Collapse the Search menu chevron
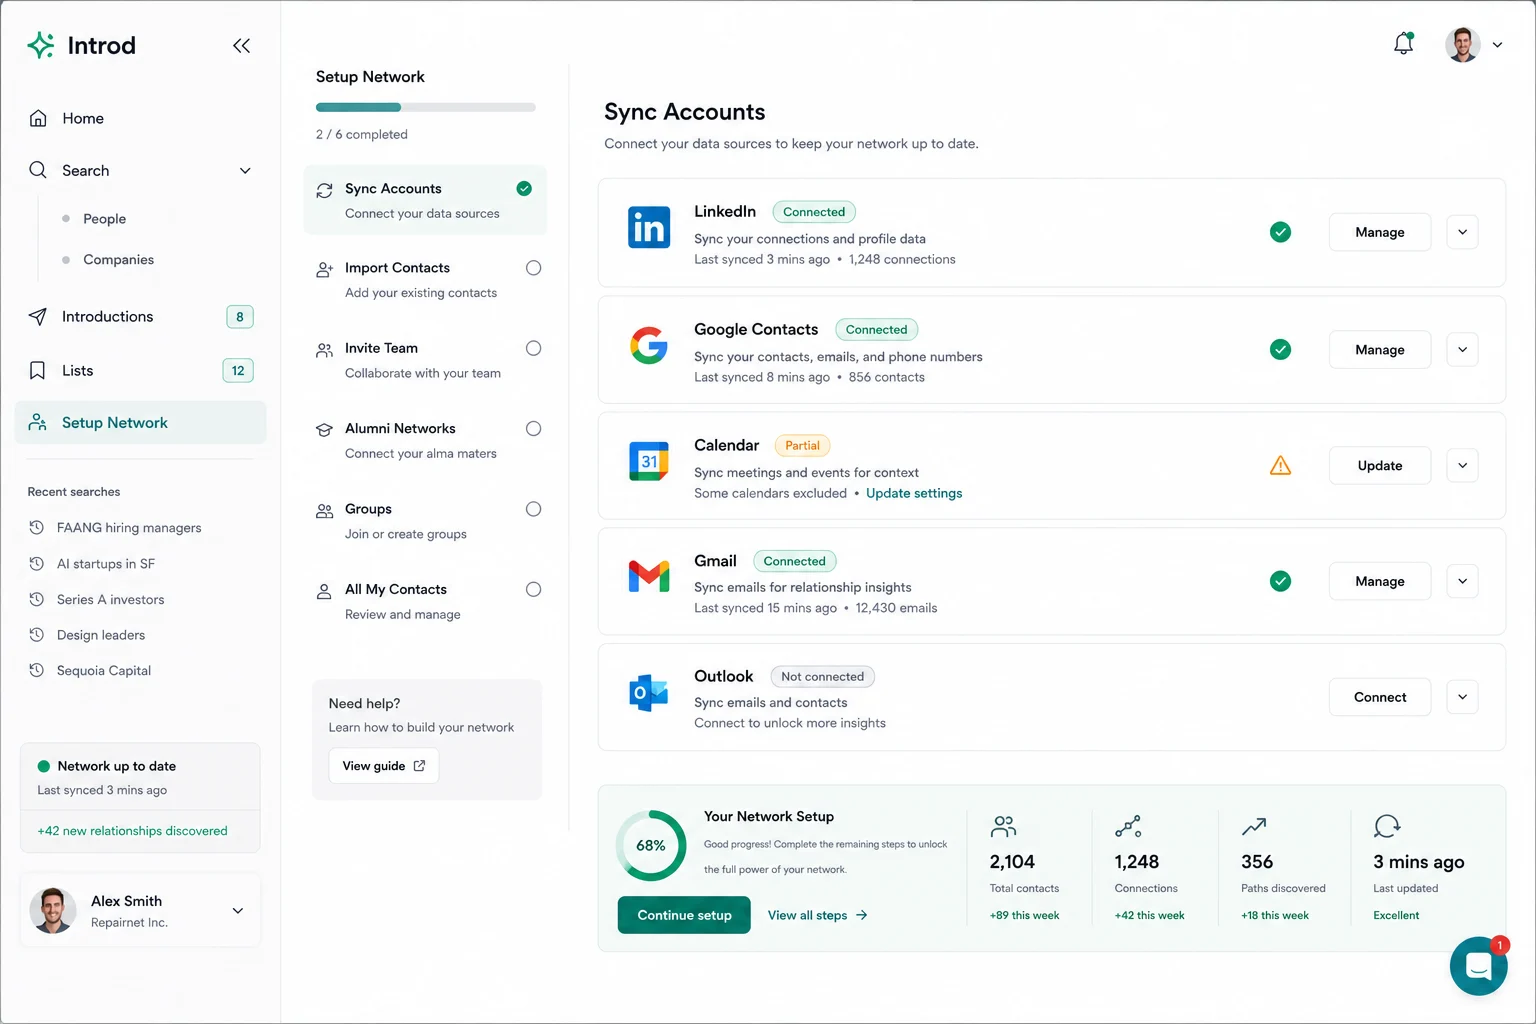The height and width of the screenshot is (1024, 1536). (245, 171)
